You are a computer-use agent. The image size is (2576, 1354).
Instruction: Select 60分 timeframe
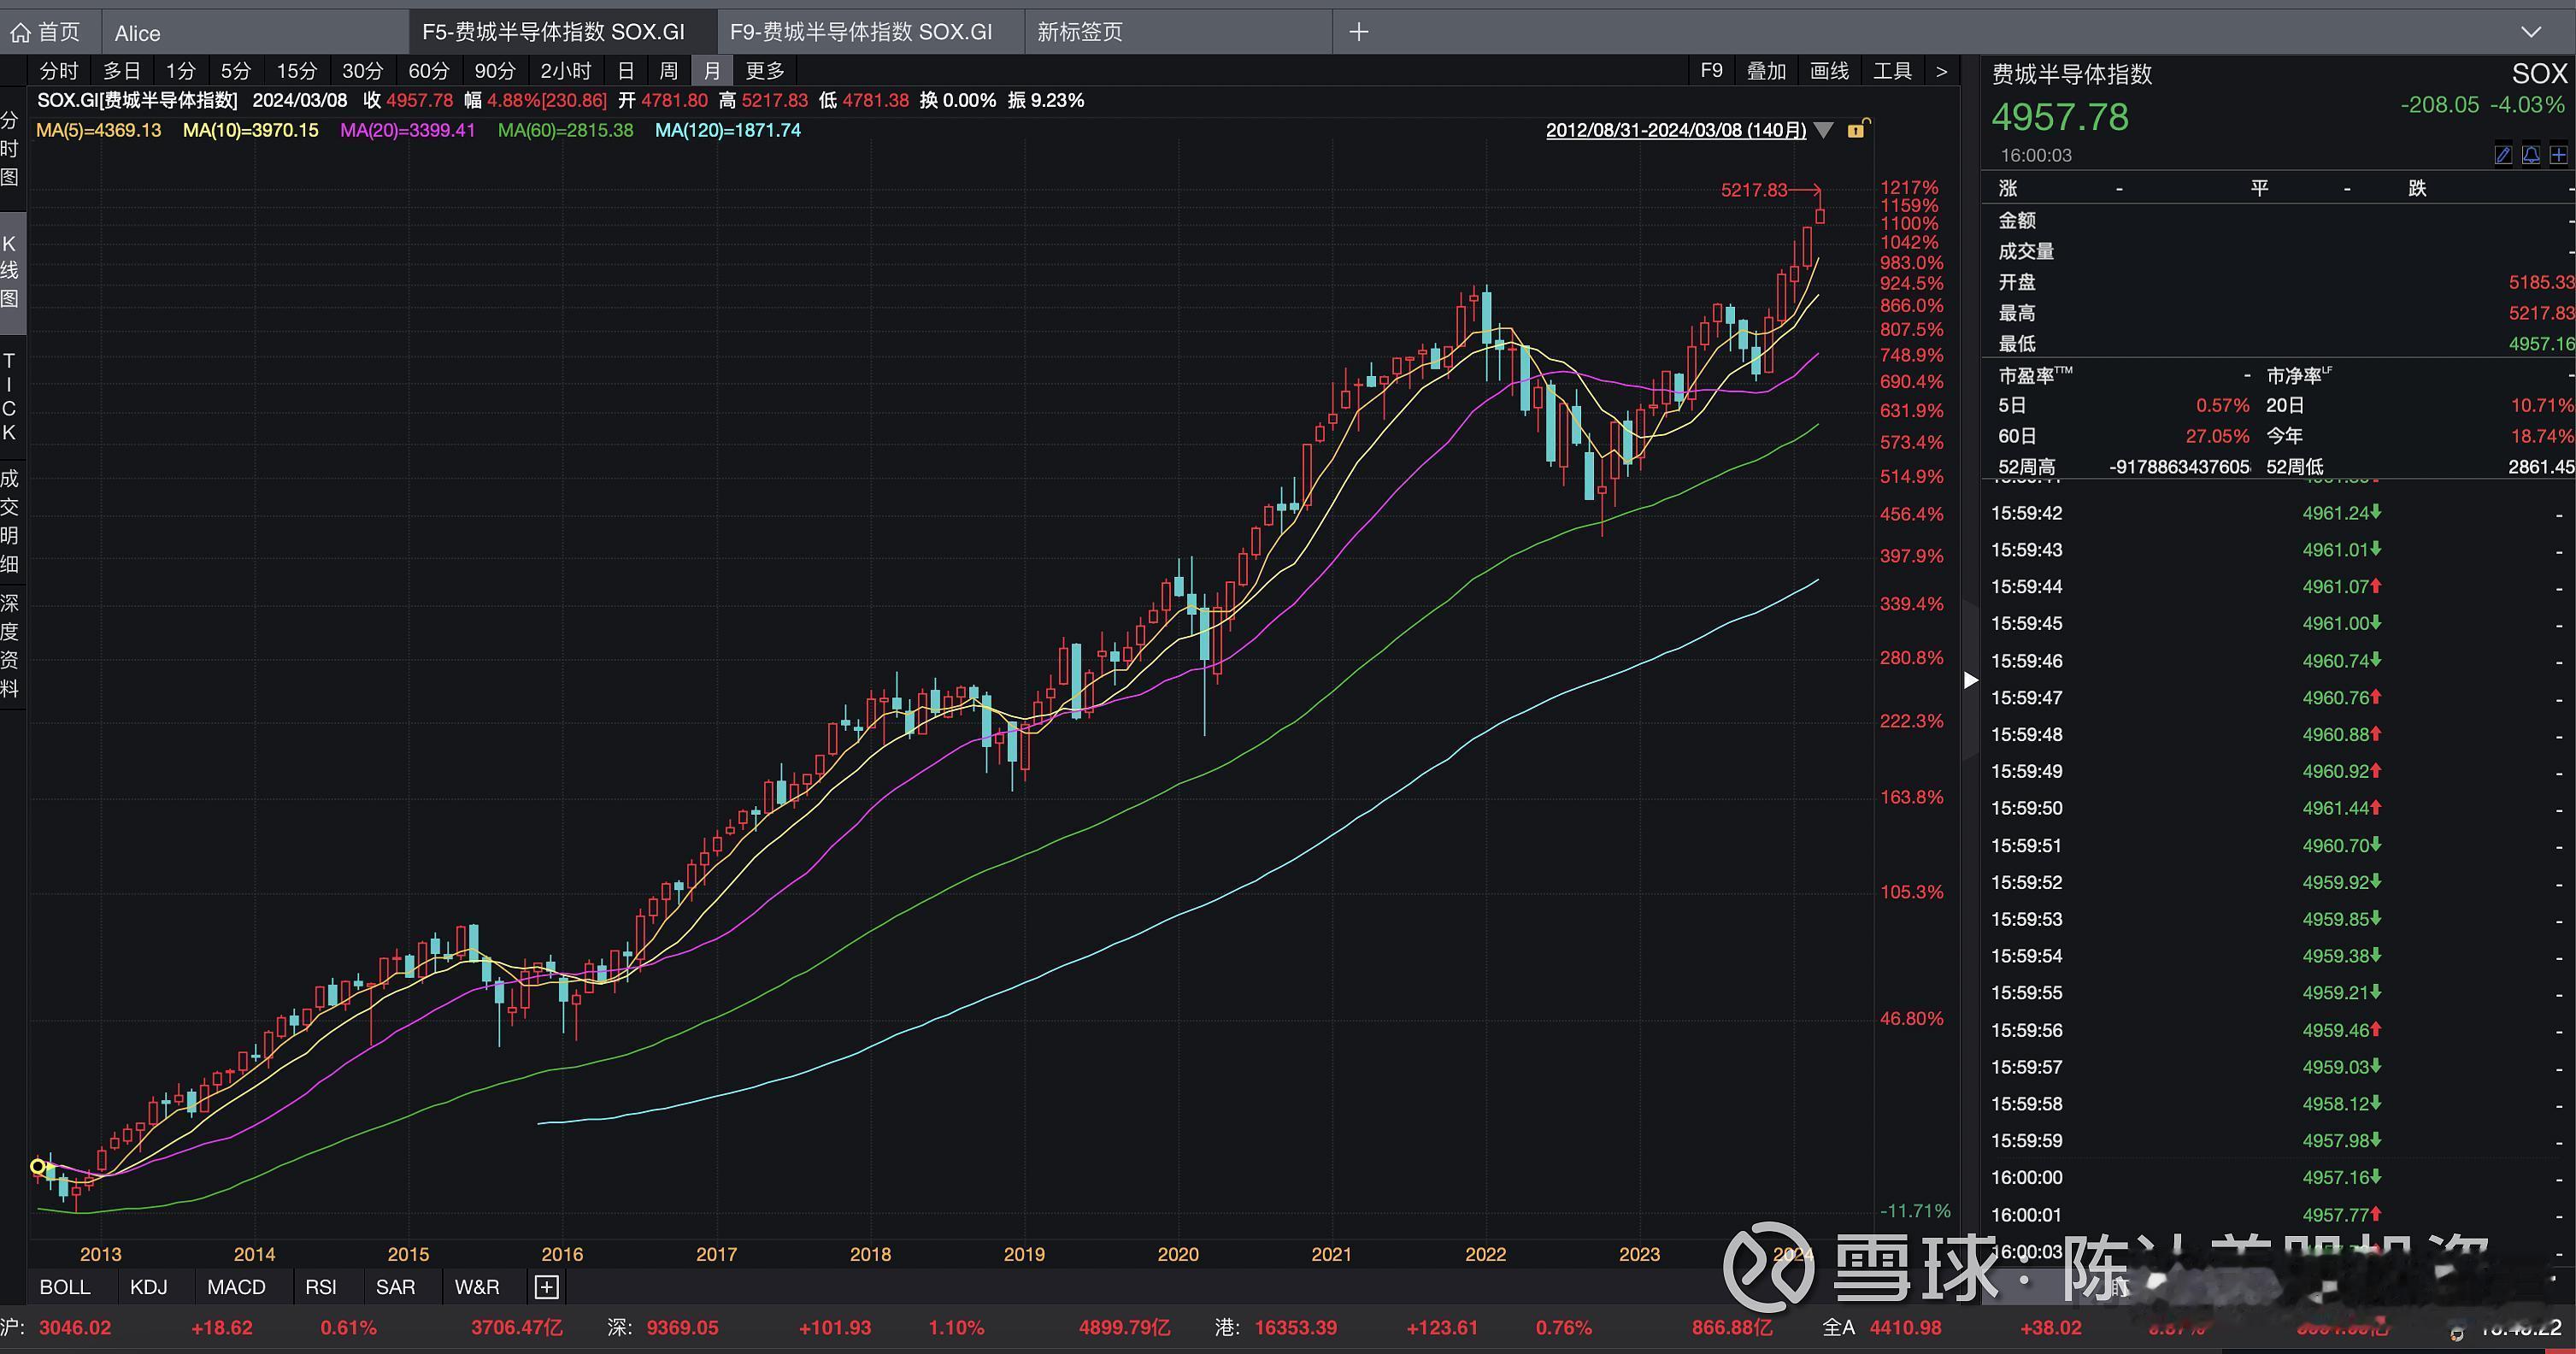[428, 71]
